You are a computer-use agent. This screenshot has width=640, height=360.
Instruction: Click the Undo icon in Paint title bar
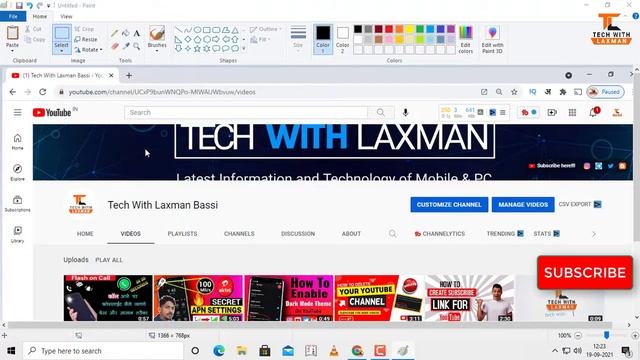click(x=30, y=5)
